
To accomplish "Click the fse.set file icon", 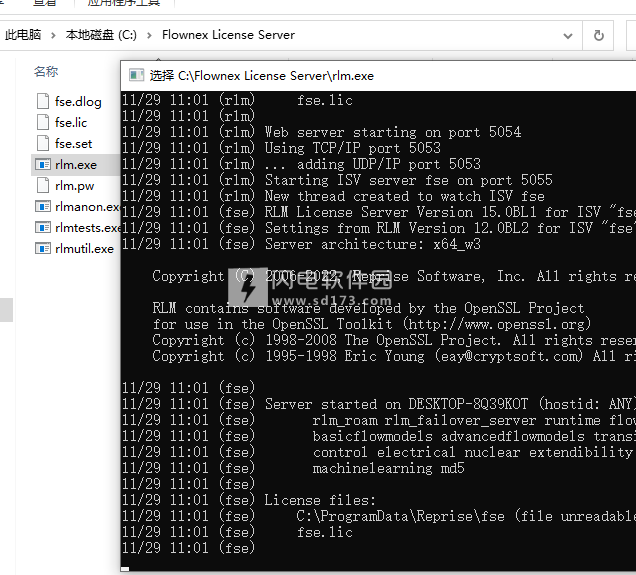I will click(x=43, y=143).
